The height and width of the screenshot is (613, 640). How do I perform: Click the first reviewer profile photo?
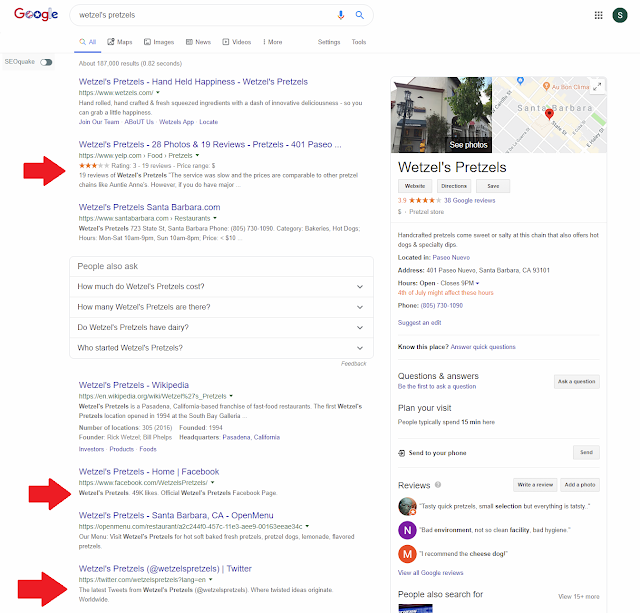point(407,506)
